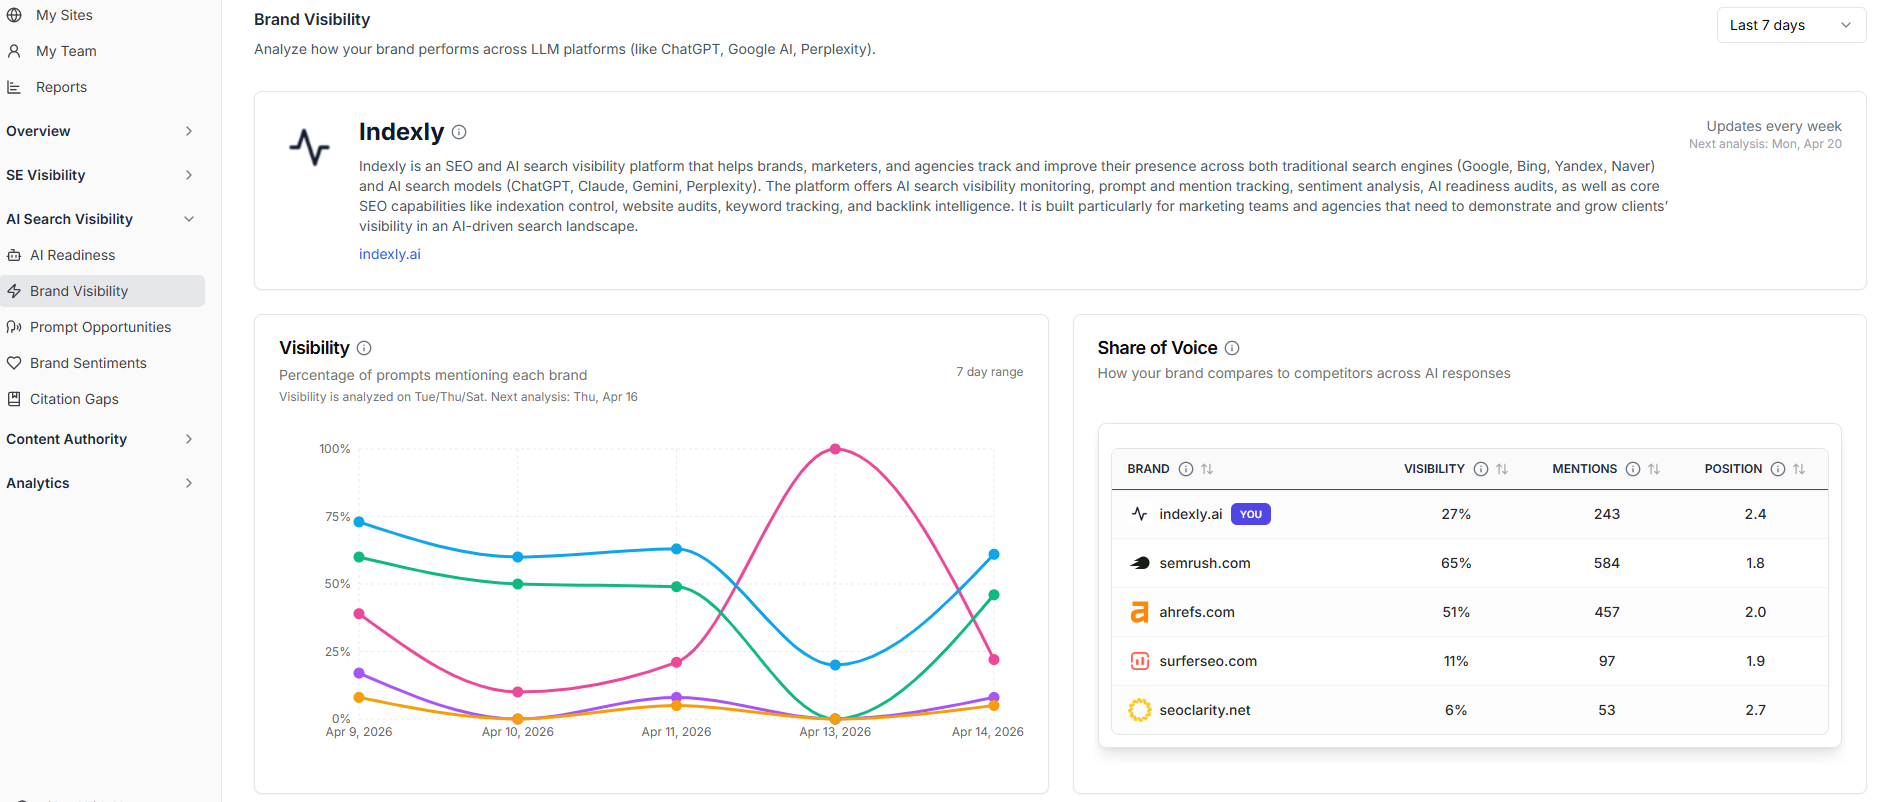Open Reports in sidebar
This screenshot has width=1877, height=802.
coord(61,87)
